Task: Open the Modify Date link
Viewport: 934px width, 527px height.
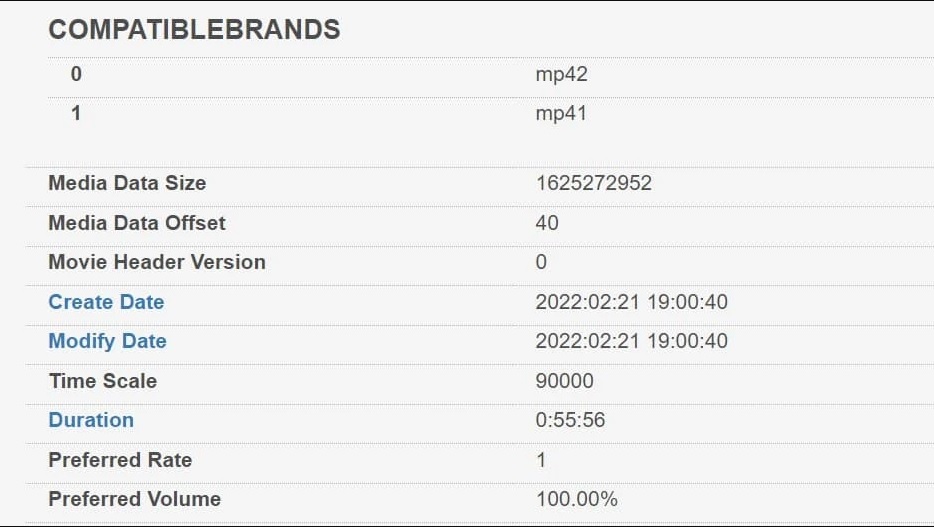Action: click(x=107, y=341)
